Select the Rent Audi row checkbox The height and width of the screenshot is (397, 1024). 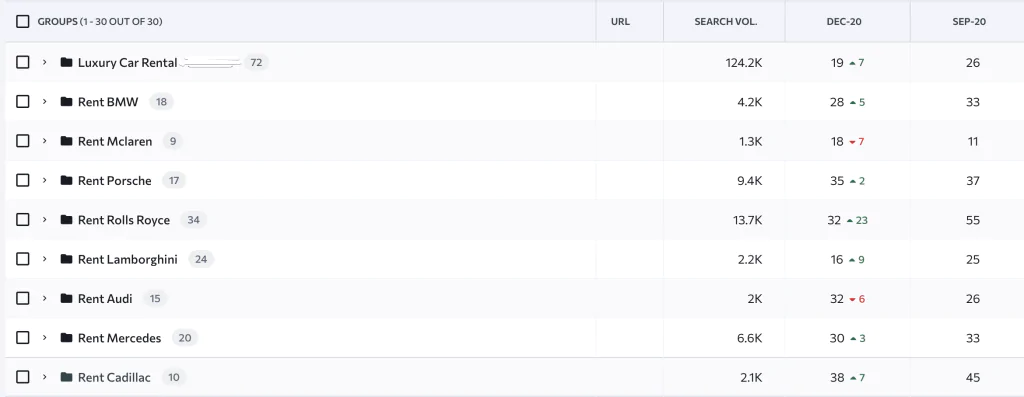[x=23, y=298]
